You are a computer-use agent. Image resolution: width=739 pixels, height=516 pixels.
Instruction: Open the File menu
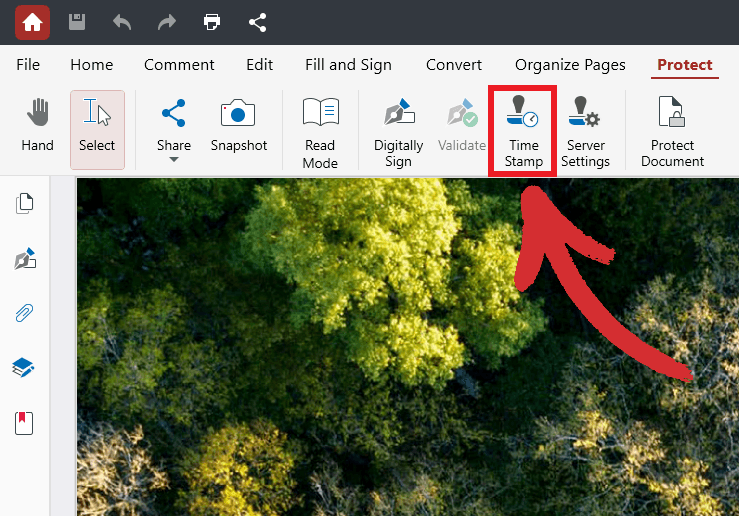click(28, 65)
